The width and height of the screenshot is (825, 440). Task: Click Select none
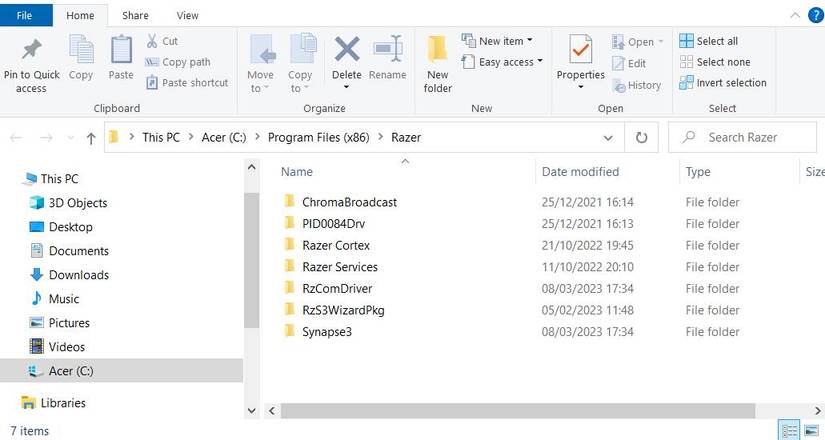(x=715, y=62)
